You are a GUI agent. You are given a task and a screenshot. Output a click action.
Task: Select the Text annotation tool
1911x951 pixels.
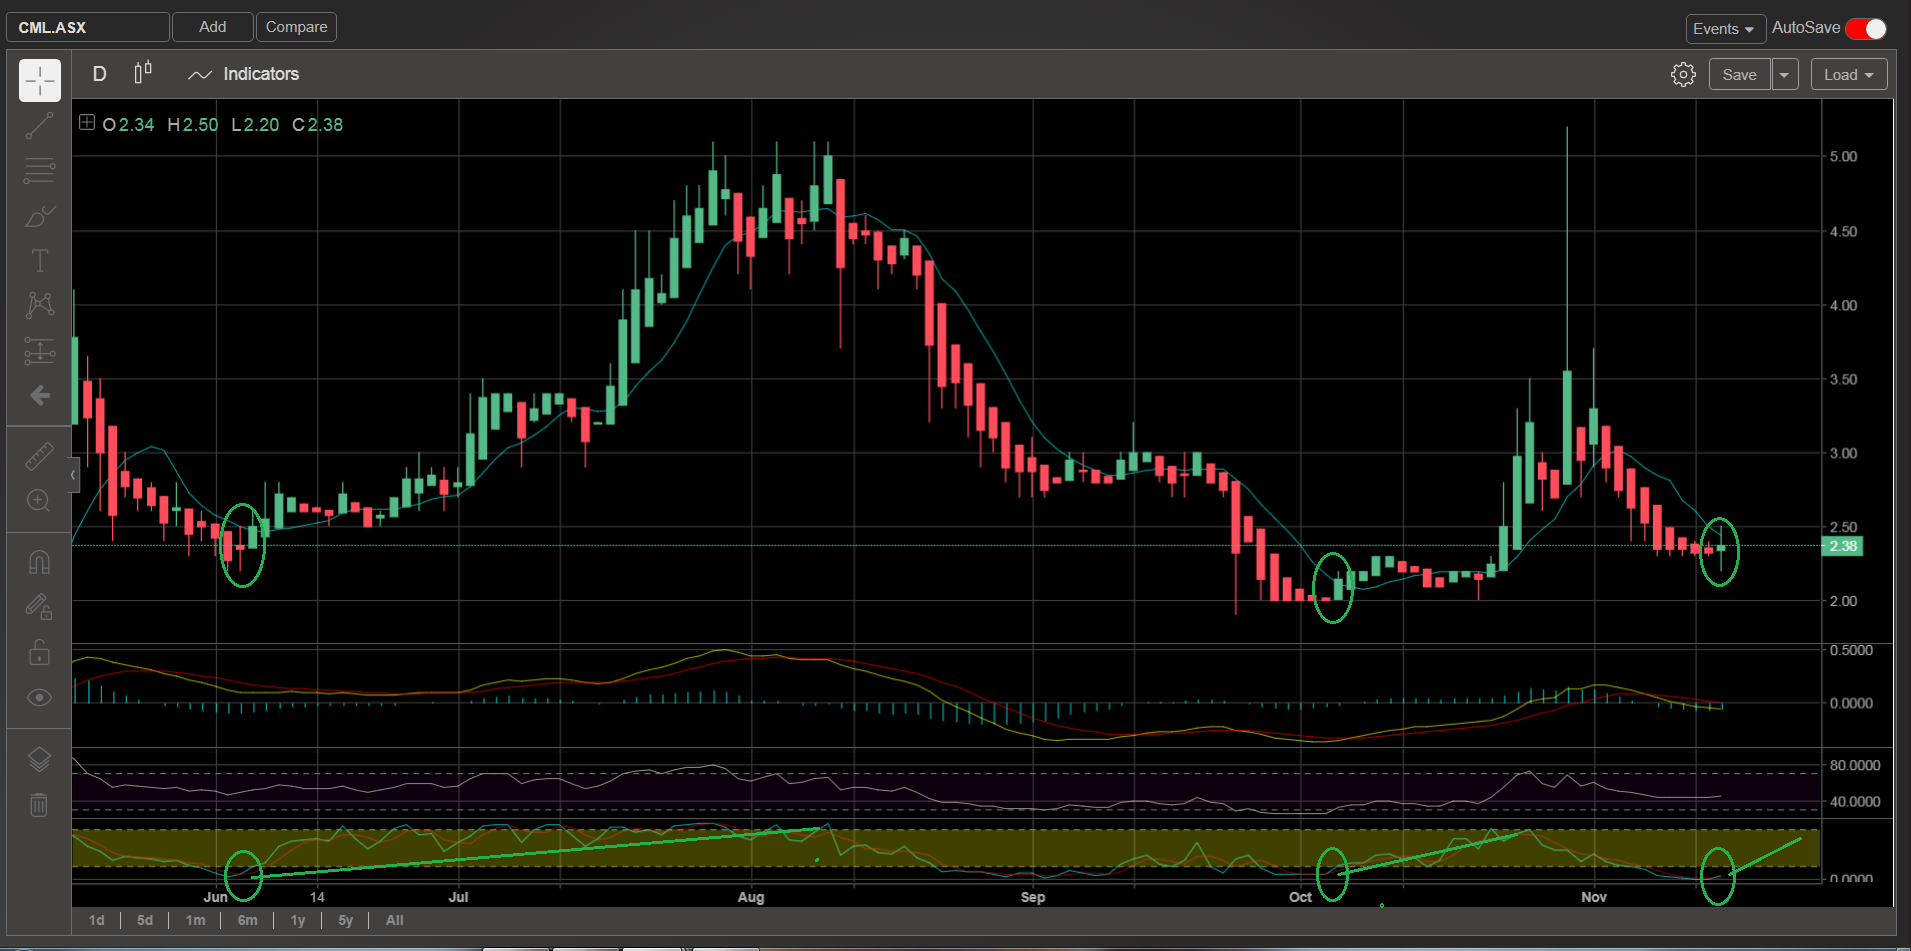point(40,261)
